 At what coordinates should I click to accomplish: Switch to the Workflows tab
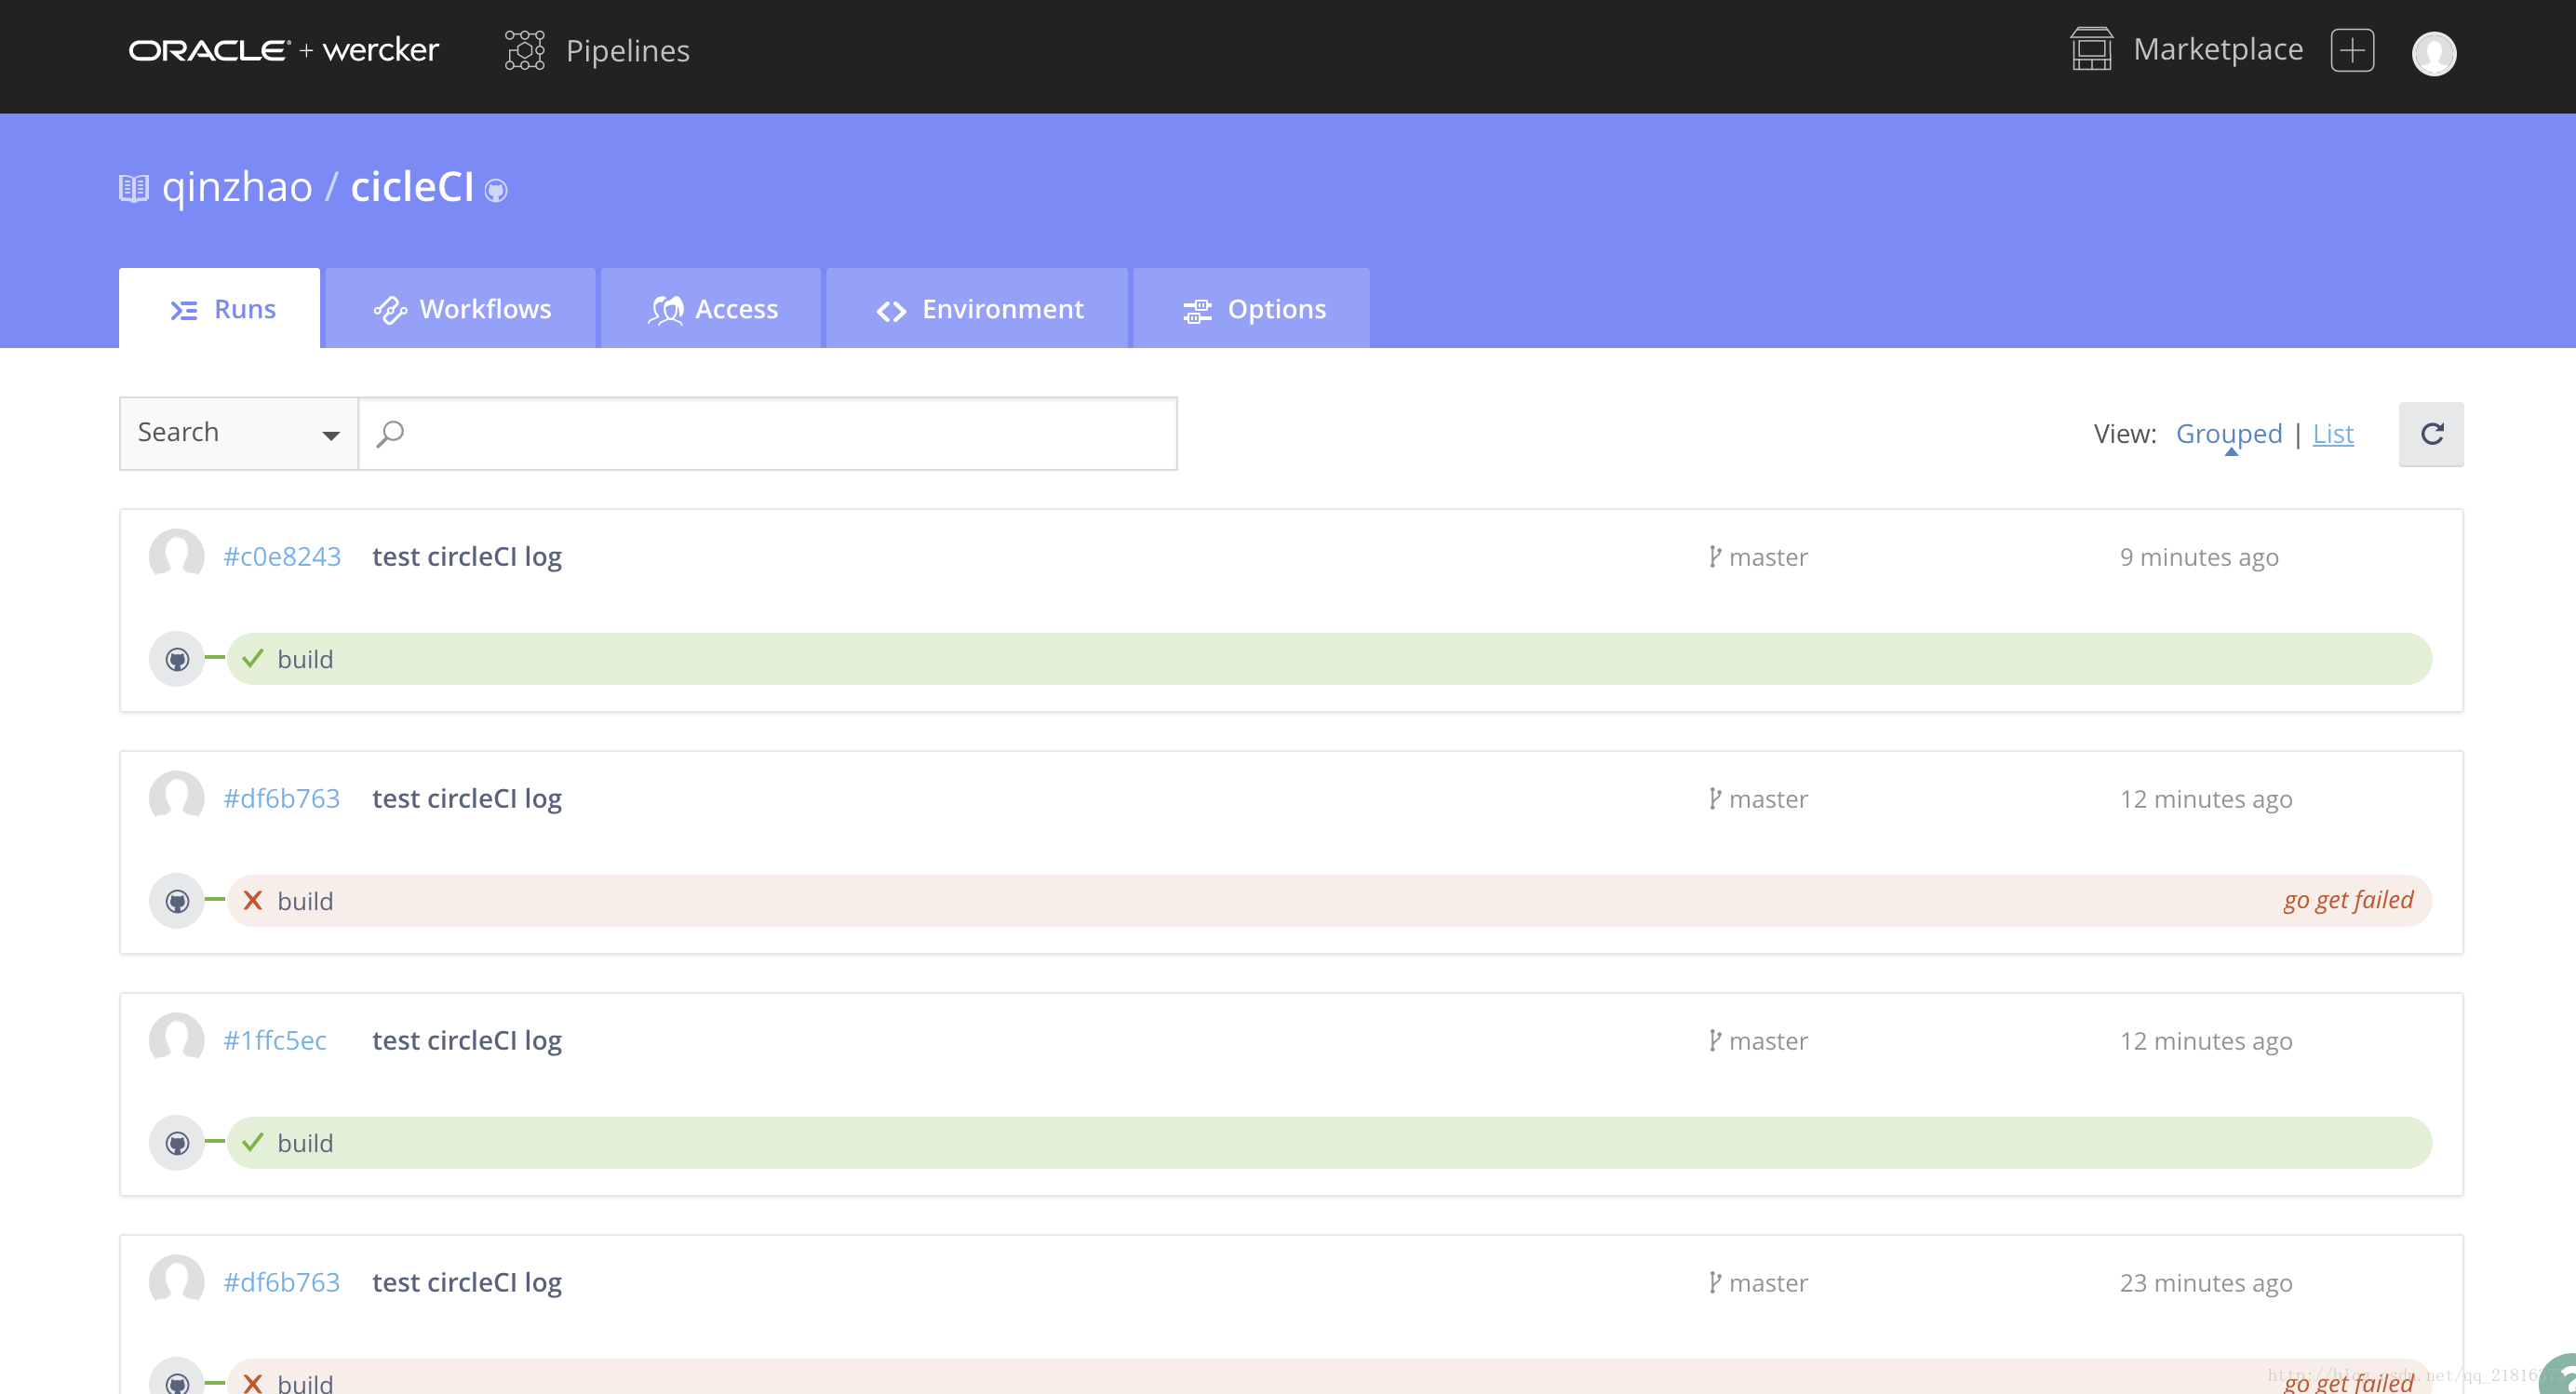pyautogui.click(x=460, y=308)
